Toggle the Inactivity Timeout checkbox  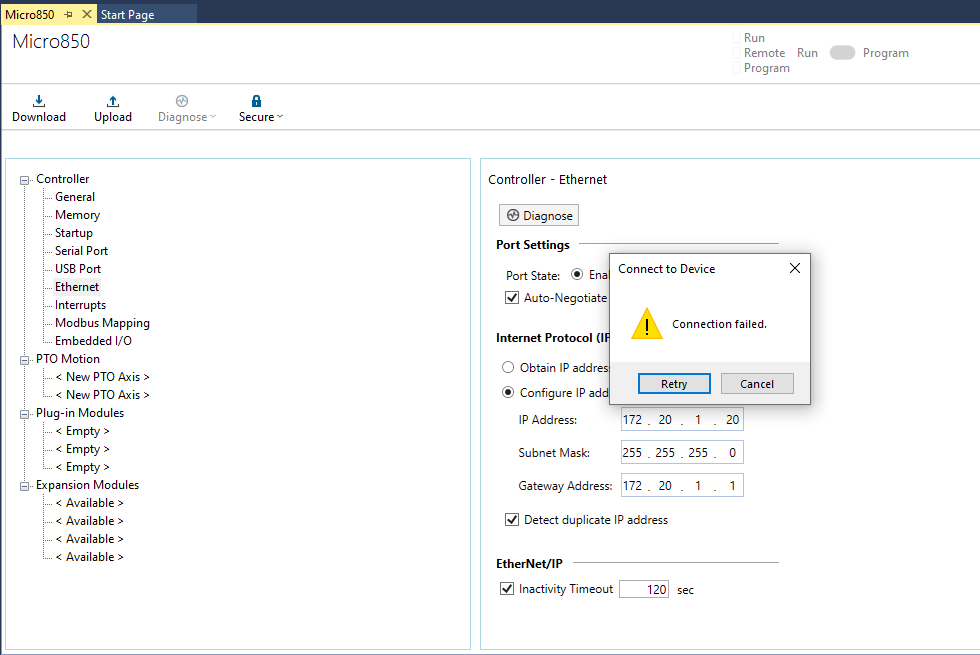click(x=507, y=589)
